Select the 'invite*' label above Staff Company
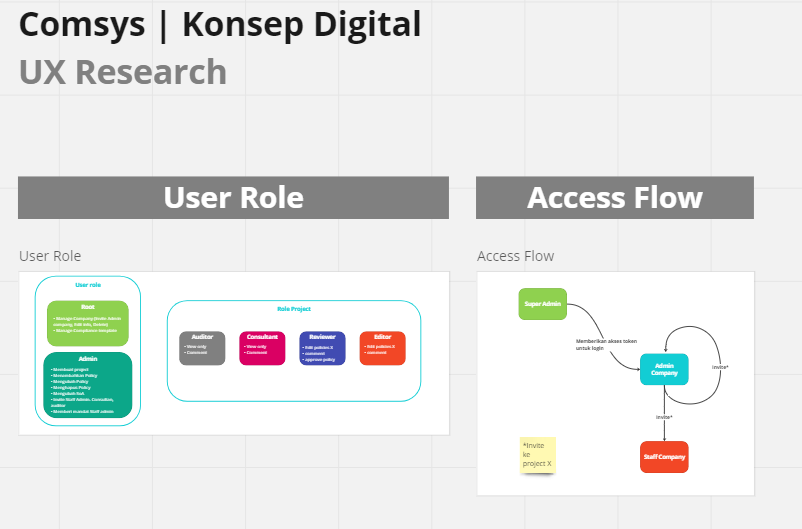This screenshot has height=529, width=802. (664, 417)
